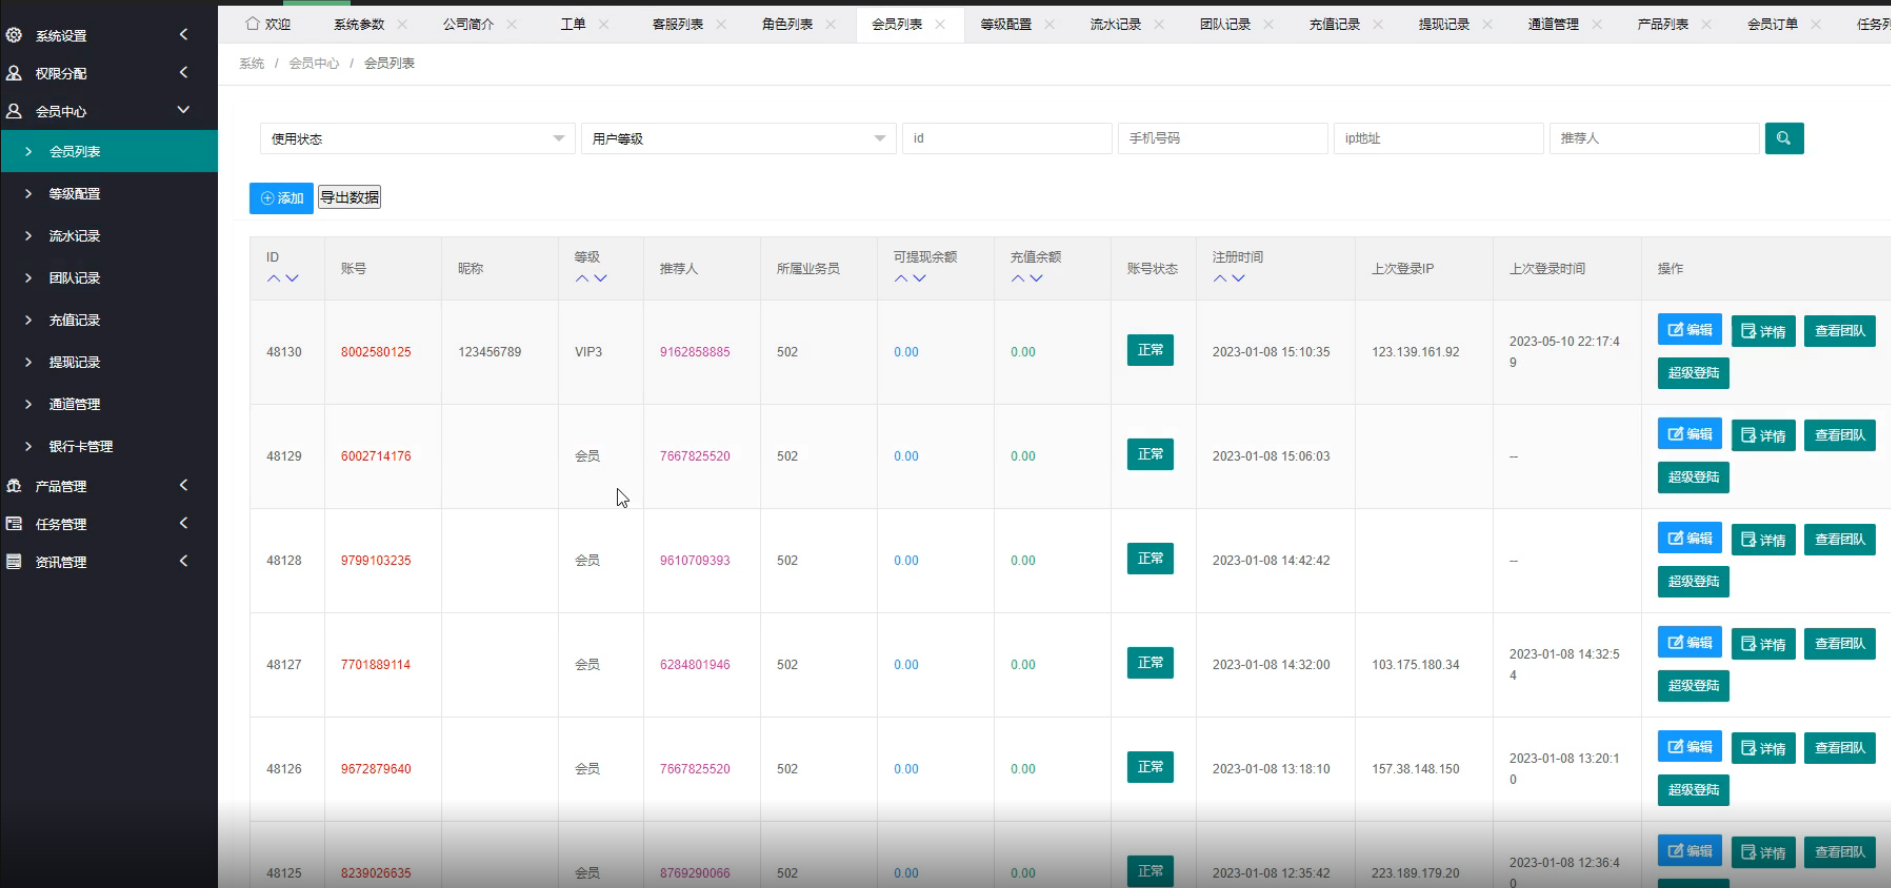The image size is (1891, 888).
Task: Click the 任务管理 icon in sidebar
Action: (x=14, y=524)
